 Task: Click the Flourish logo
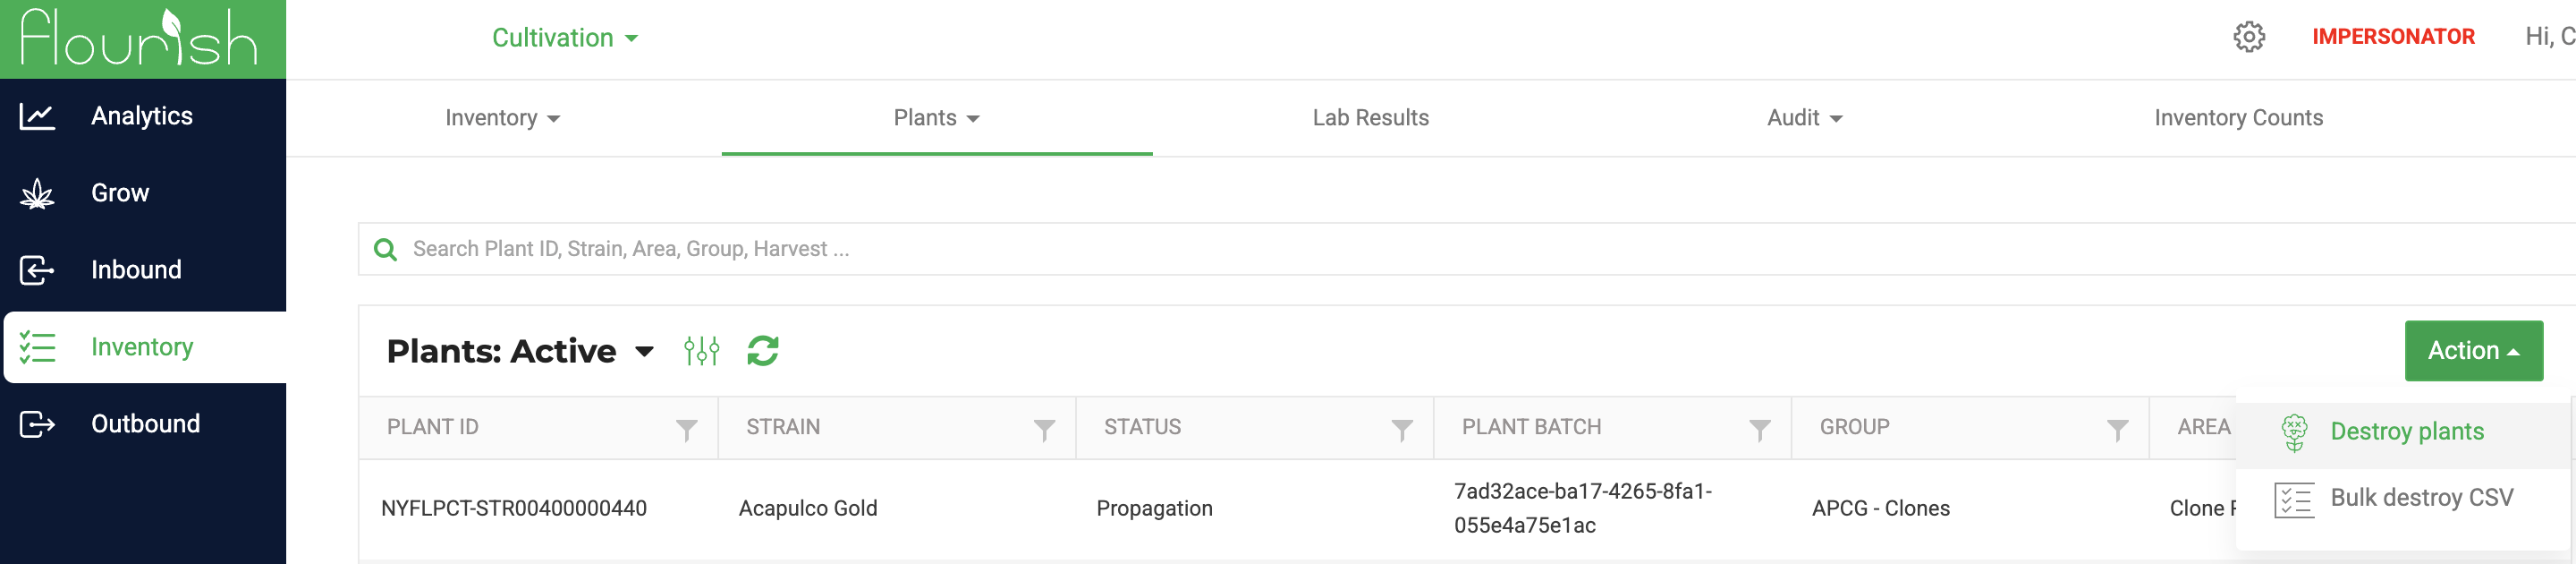[x=140, y=38]
